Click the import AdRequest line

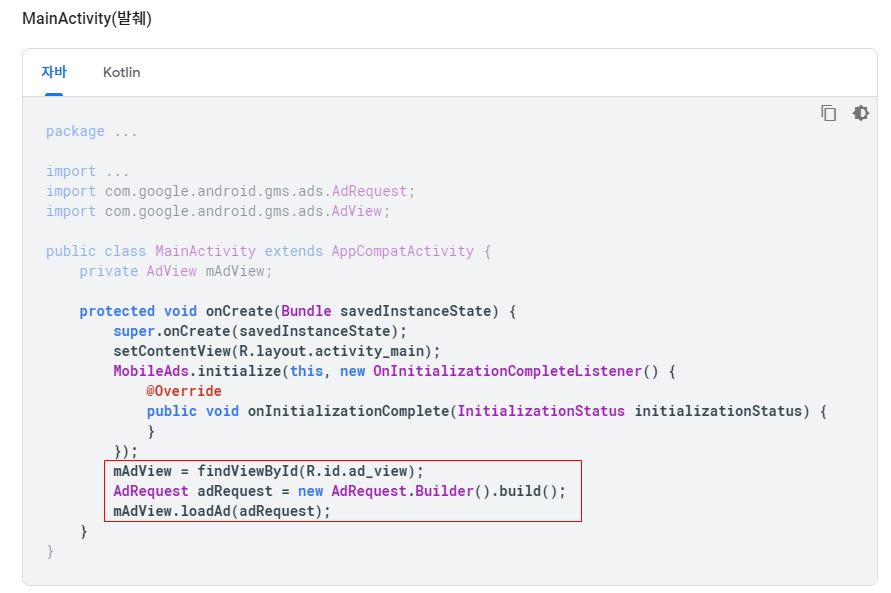click(230, 191)
